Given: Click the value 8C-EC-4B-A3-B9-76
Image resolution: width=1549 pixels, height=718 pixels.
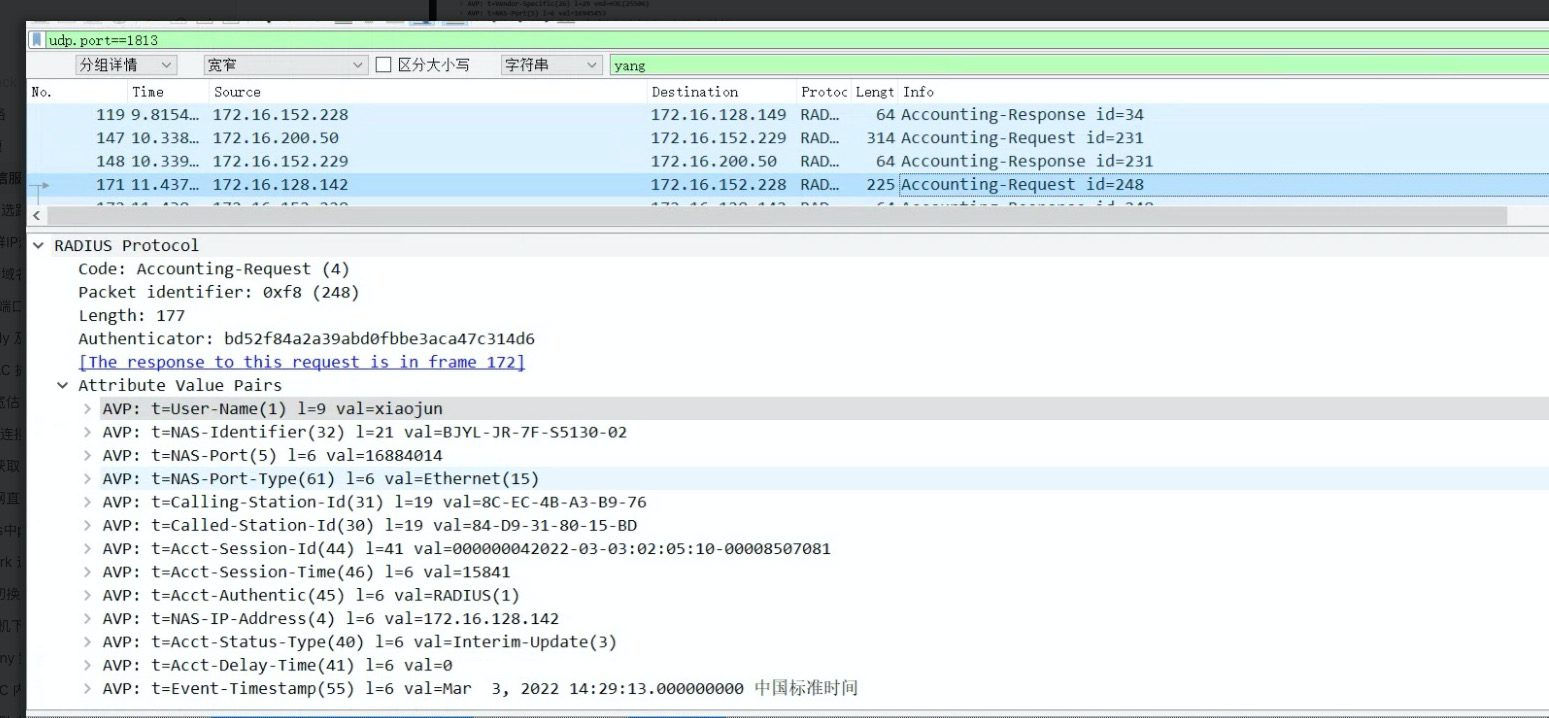Looking at the screenshot, I should click(x=563, y=502).
